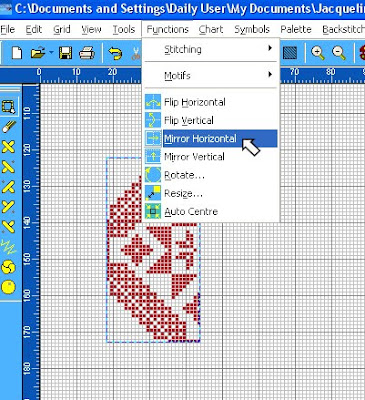Viewport: 365px width, 400px height.
Task: Click the New document icon
Action: pos(17,53)
